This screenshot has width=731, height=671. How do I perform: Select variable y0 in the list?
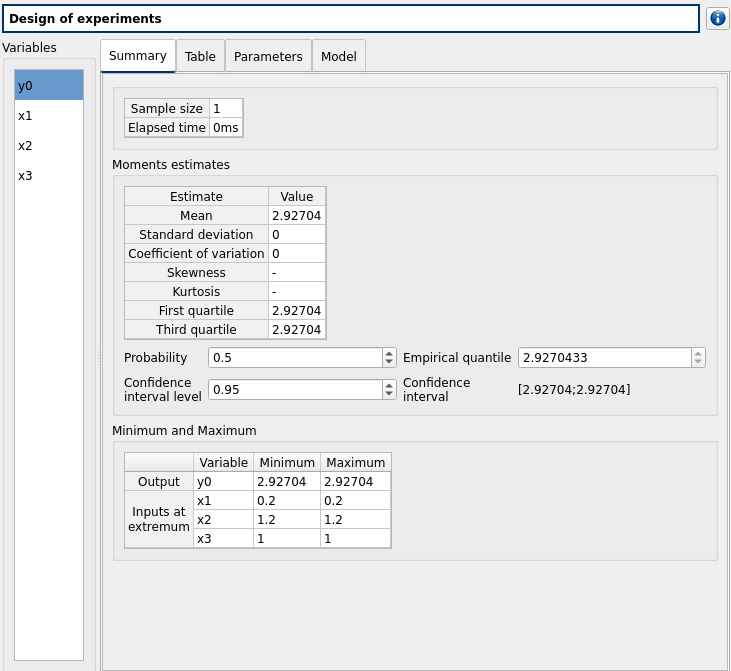(49, 85)
